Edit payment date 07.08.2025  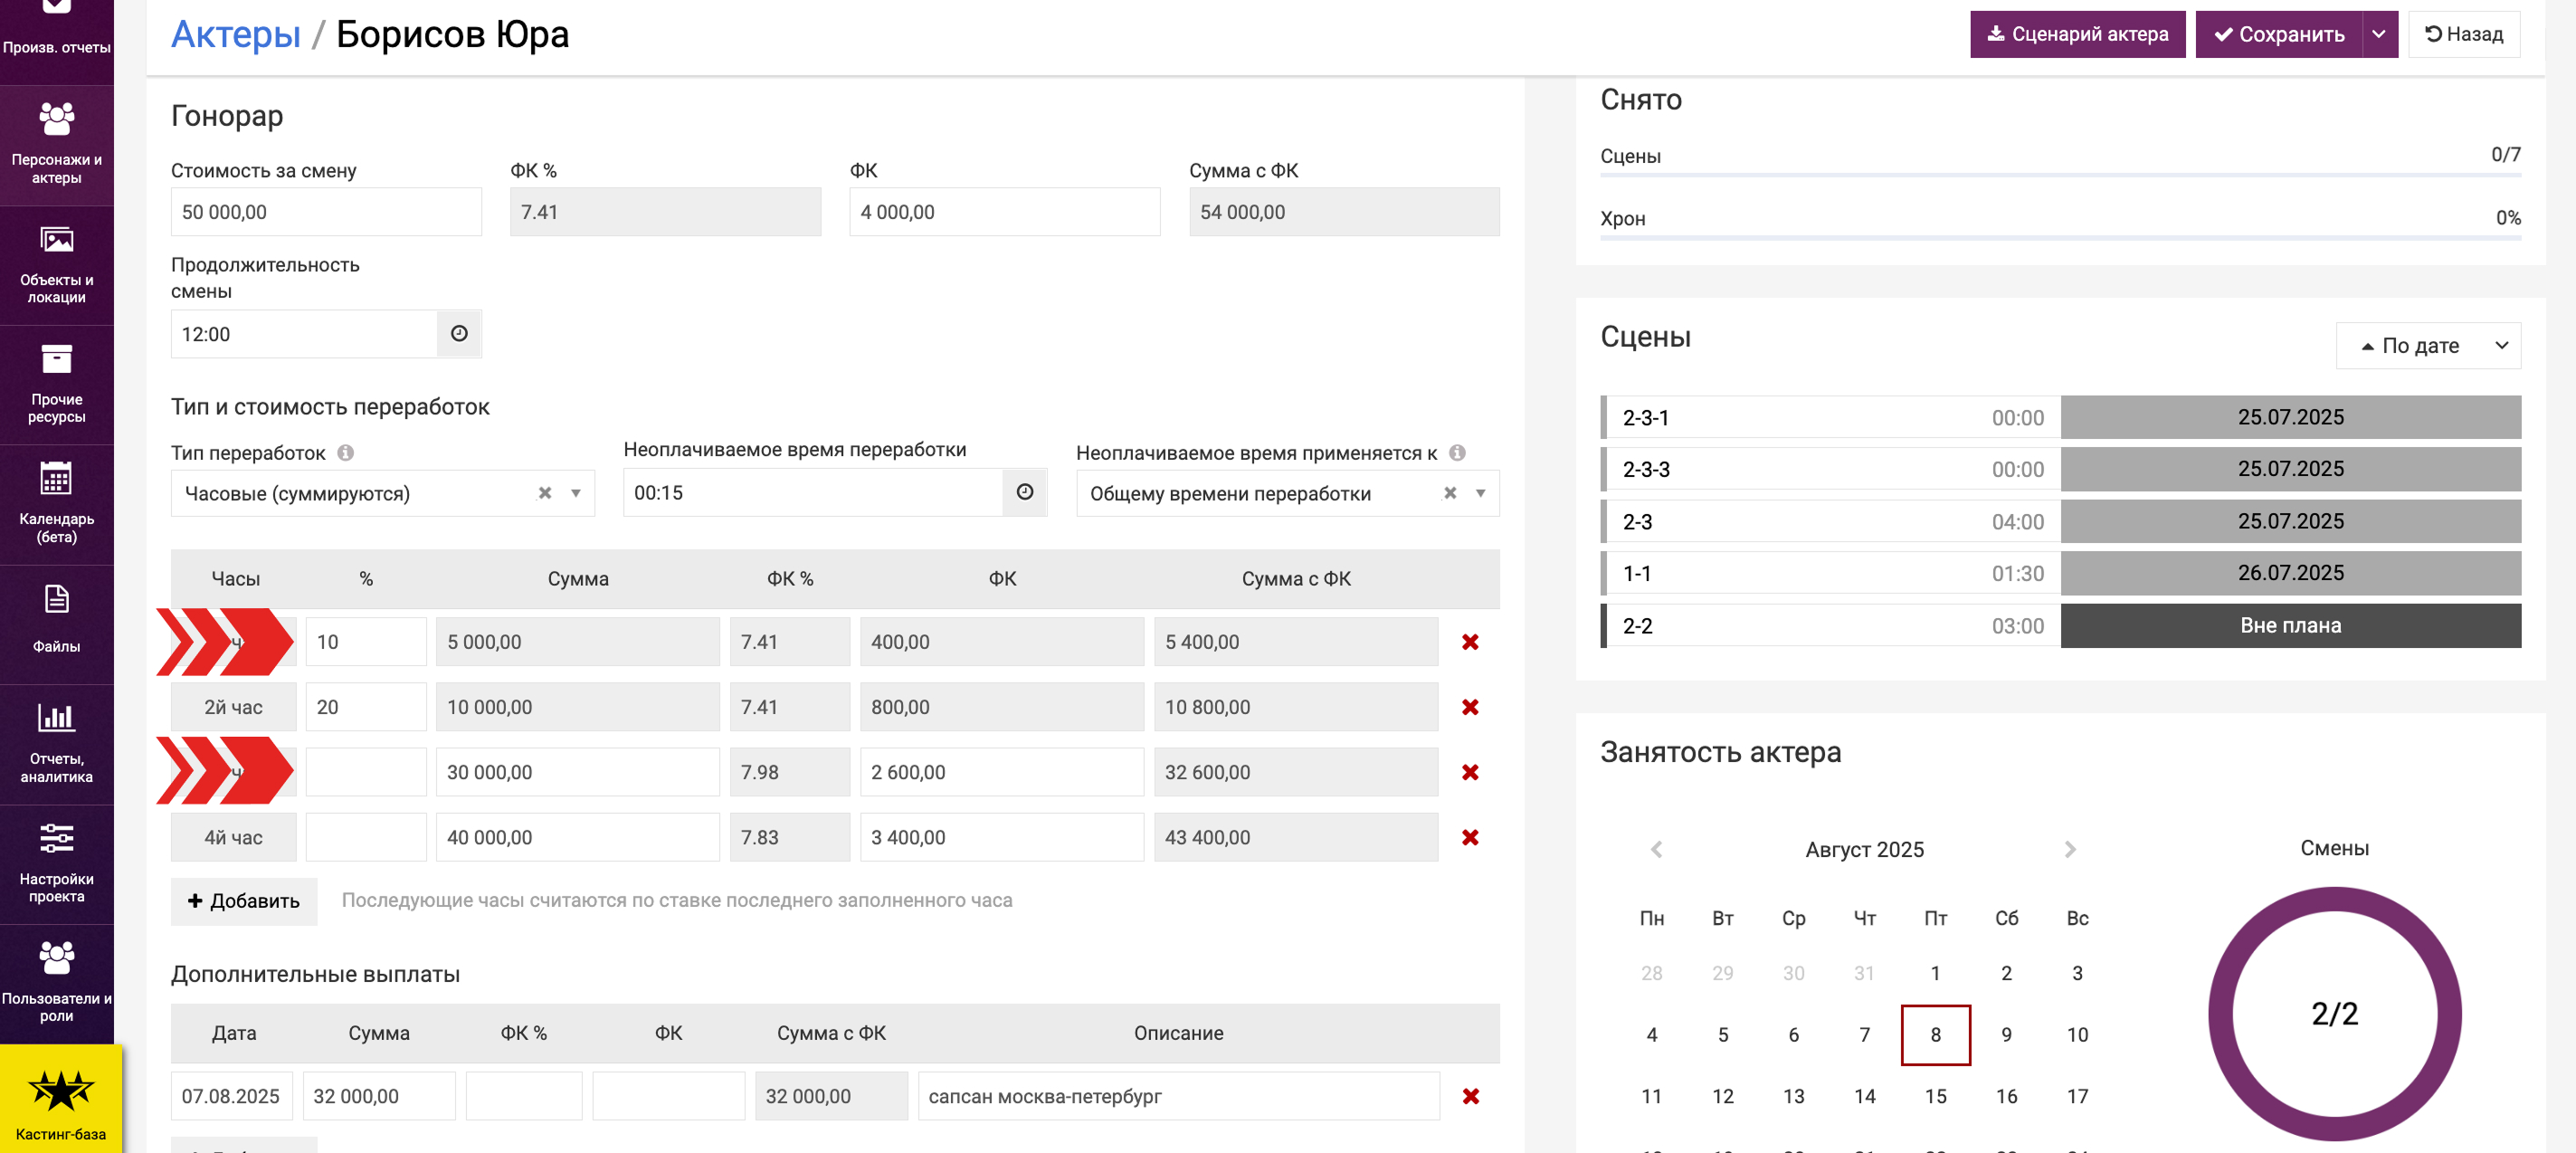[232, 1096]
